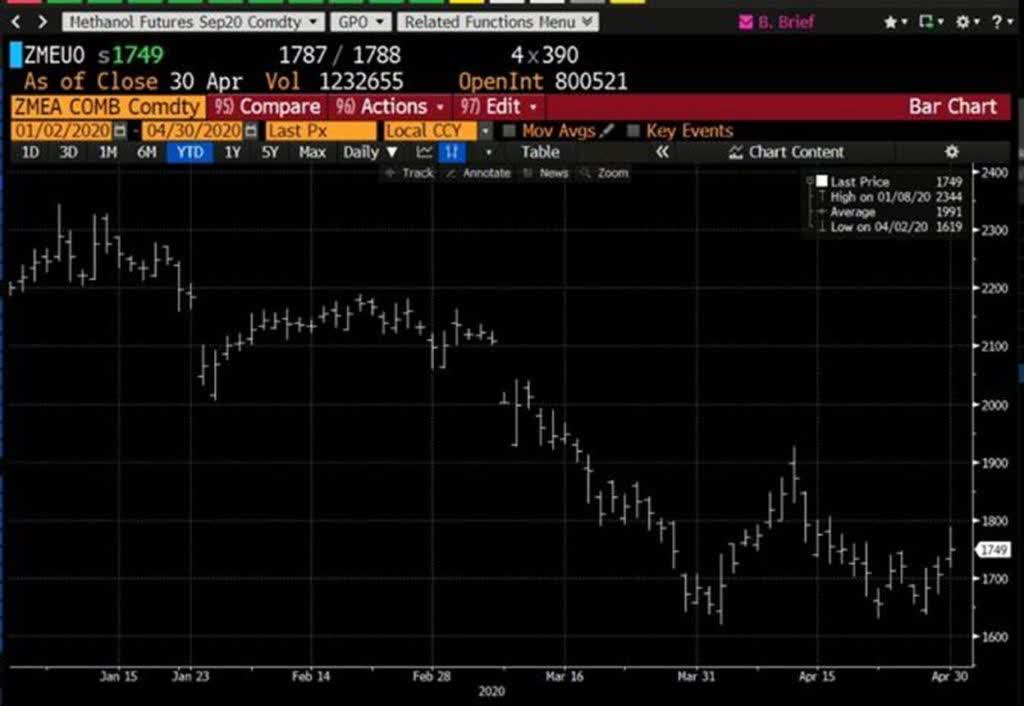Enable the Mov Avgs checkbox
Screen dimensions: 1024x706
click(509, 131)
